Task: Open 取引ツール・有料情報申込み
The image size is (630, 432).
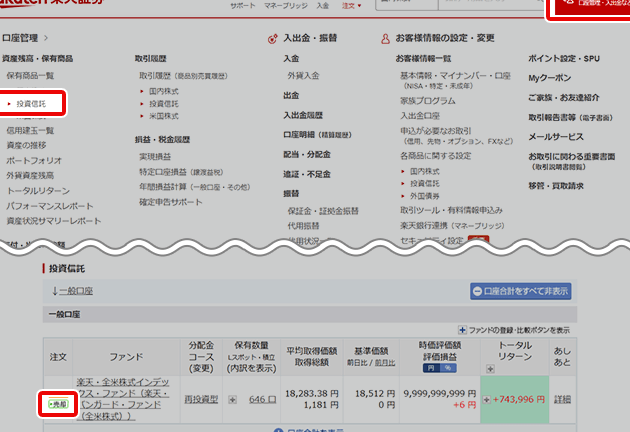Action: point(451,210)
